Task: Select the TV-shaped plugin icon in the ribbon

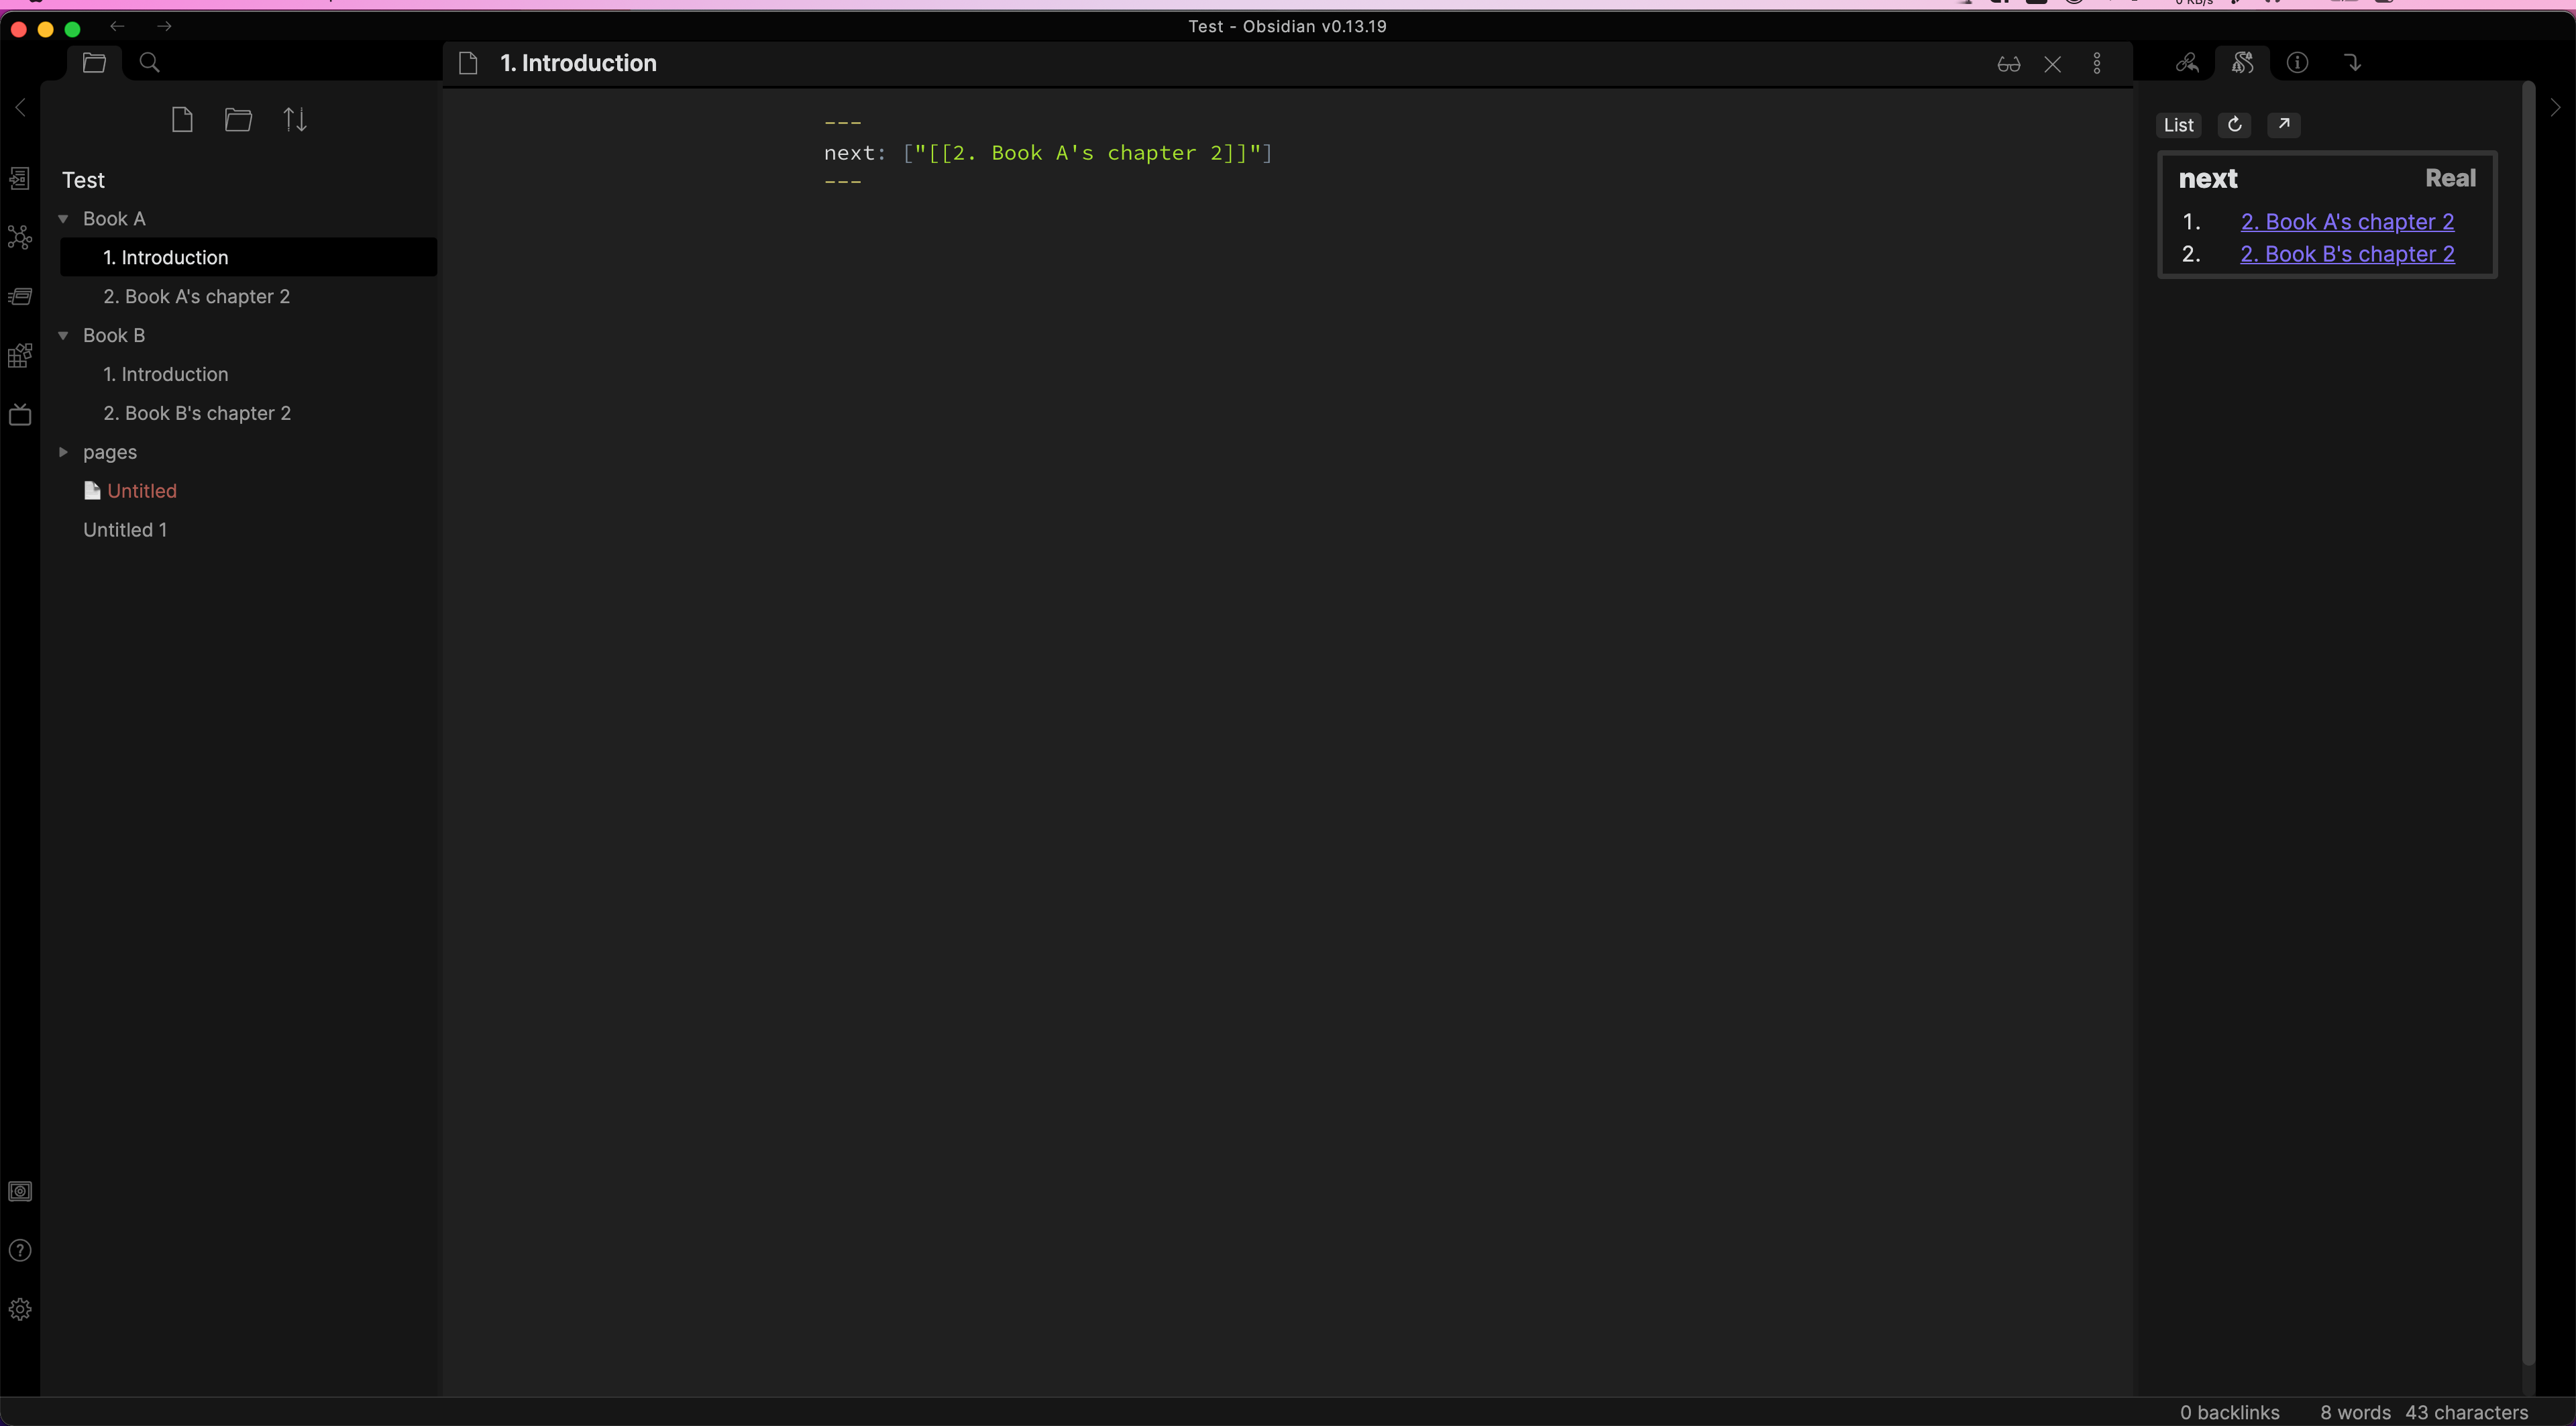Action: click(20, 414)
